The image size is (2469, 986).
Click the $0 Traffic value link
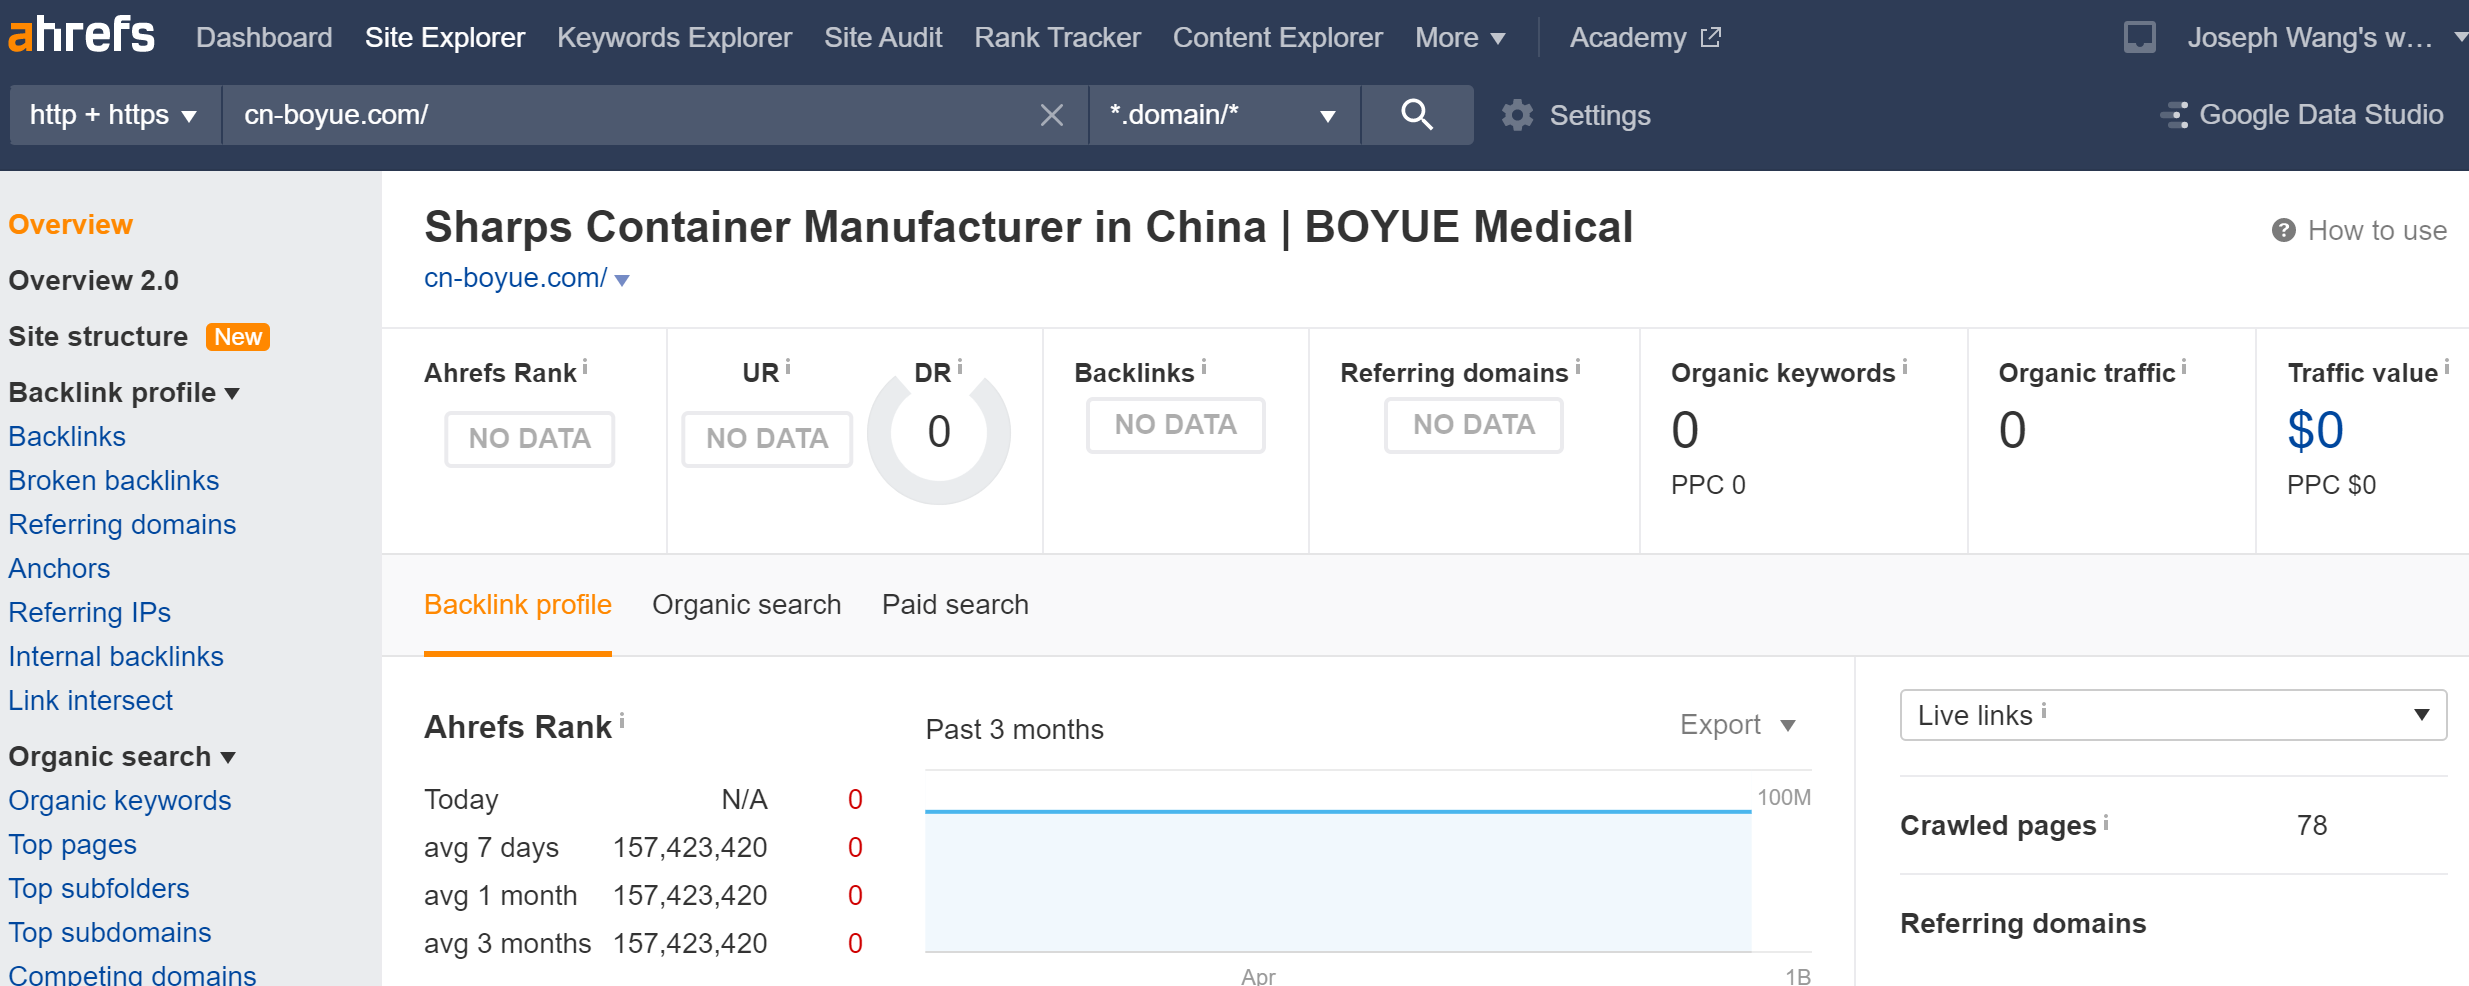tap(2315, 430)
